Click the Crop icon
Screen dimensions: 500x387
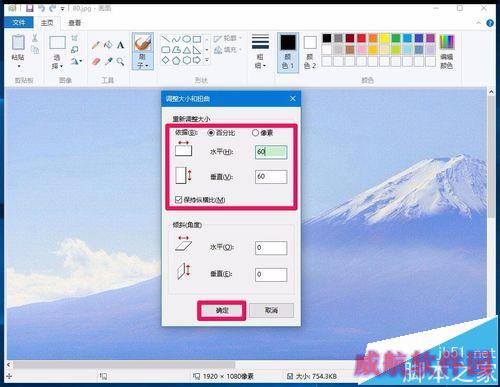click(75, 39)
